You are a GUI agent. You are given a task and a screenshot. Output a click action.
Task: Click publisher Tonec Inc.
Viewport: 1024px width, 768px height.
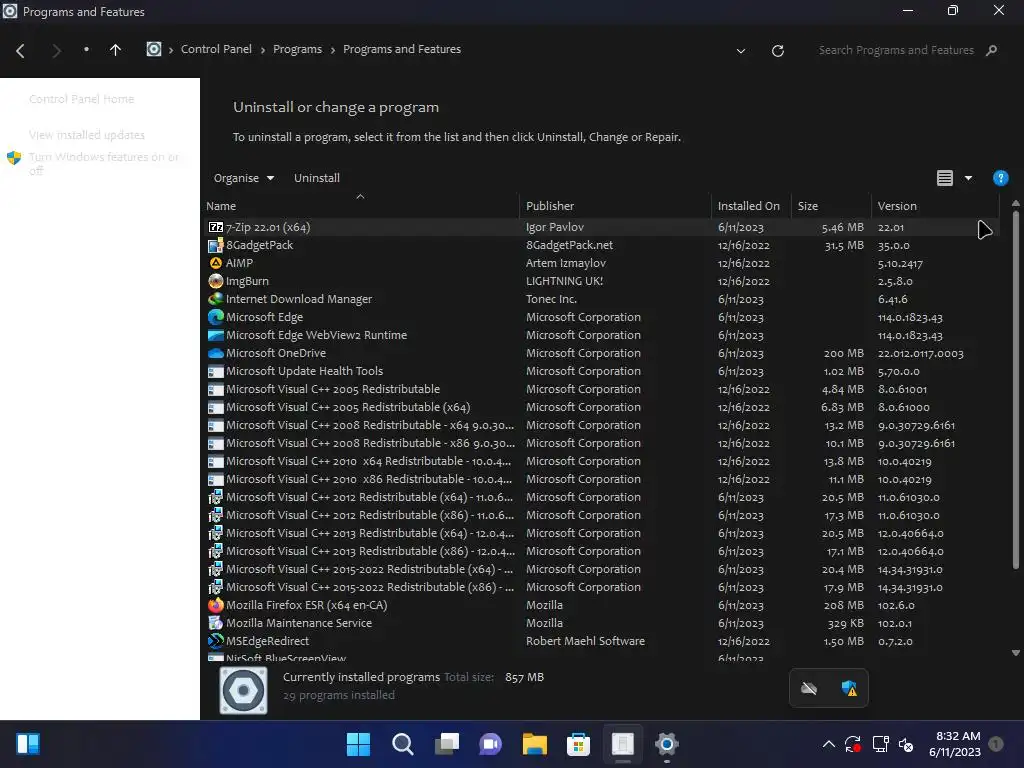tap(551, 299)
